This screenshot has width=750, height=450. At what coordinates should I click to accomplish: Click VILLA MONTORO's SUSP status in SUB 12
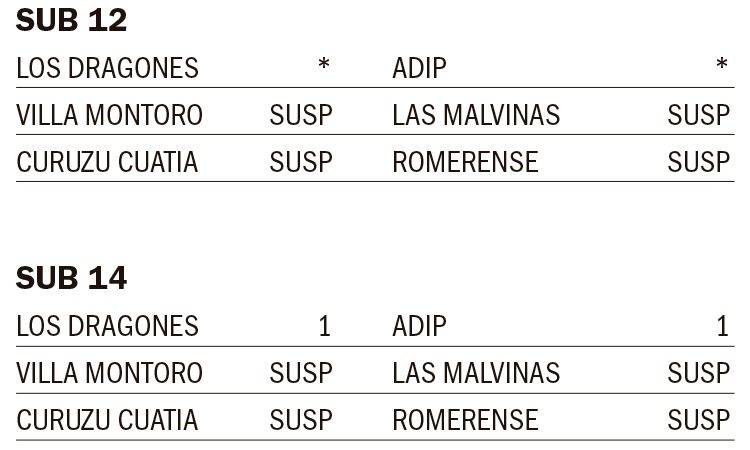tap(301, 115)
